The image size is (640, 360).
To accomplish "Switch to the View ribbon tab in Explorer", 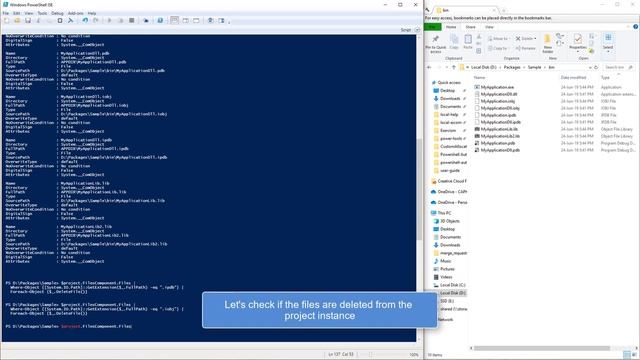I will tap(489, 27).
